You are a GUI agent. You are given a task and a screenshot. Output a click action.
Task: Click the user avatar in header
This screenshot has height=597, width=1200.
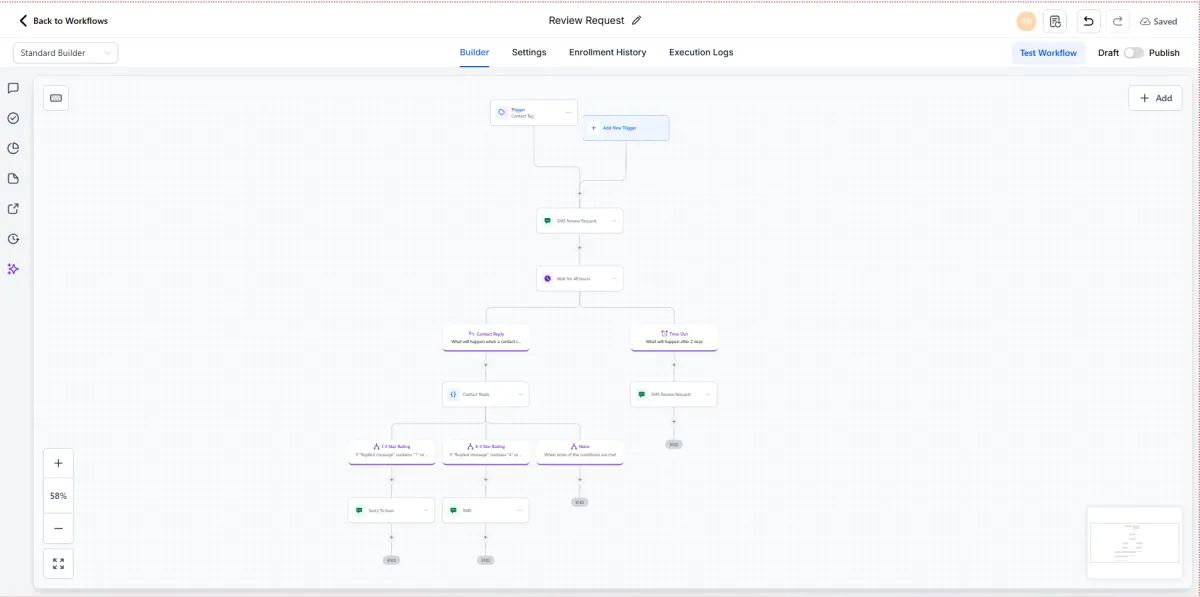[x=1026, y=21]
